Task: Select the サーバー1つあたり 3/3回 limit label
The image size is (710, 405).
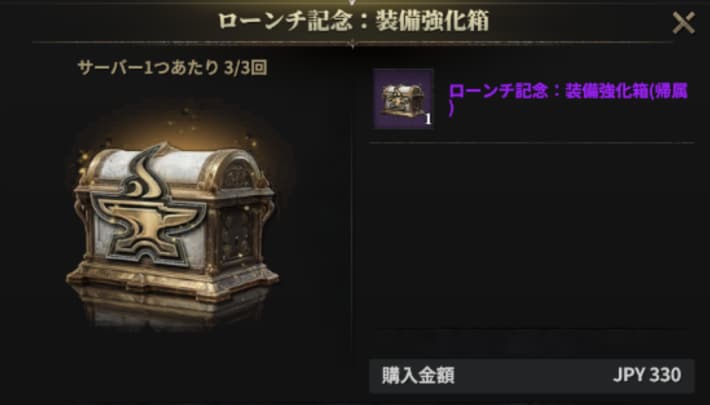Action: 172,68
